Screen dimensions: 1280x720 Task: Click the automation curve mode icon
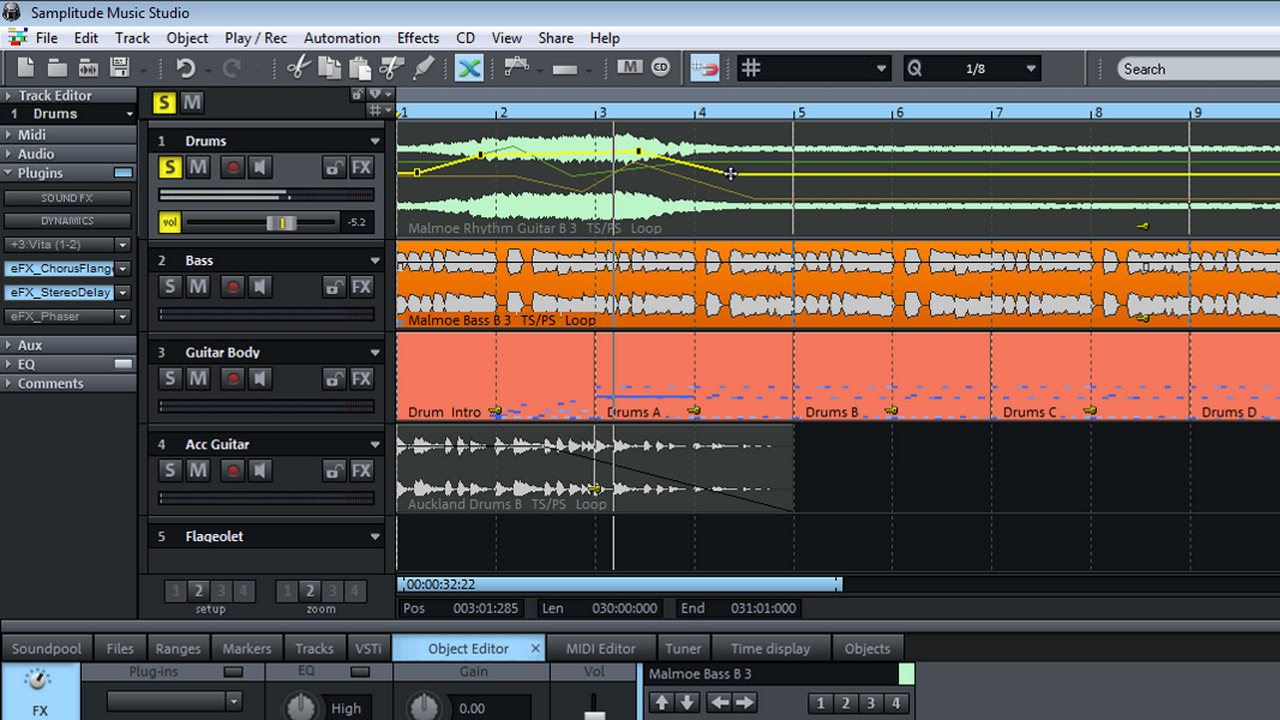pos(516,68)
